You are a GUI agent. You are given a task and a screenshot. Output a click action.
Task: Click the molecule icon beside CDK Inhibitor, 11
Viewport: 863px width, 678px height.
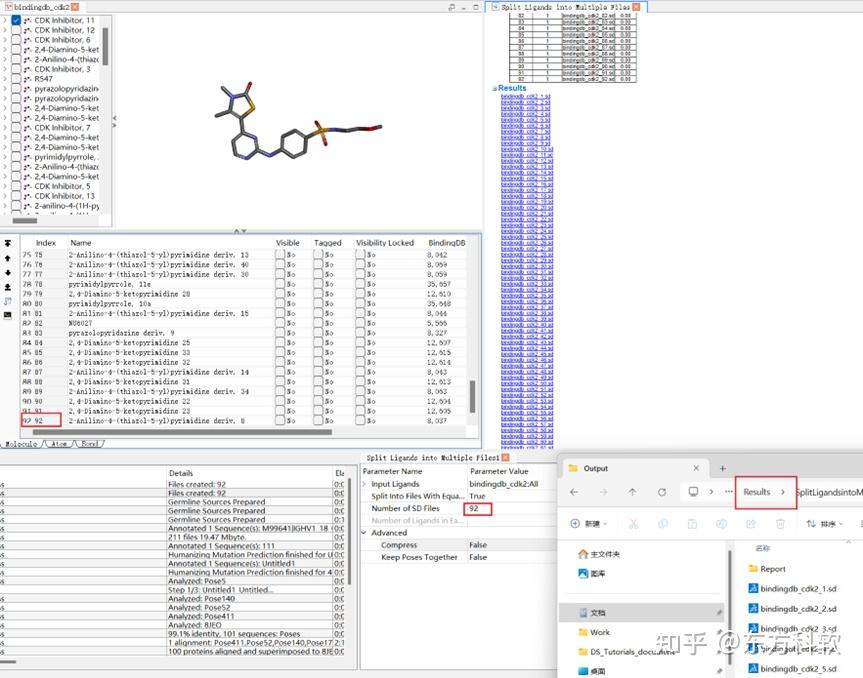click(x=27, y=20)
